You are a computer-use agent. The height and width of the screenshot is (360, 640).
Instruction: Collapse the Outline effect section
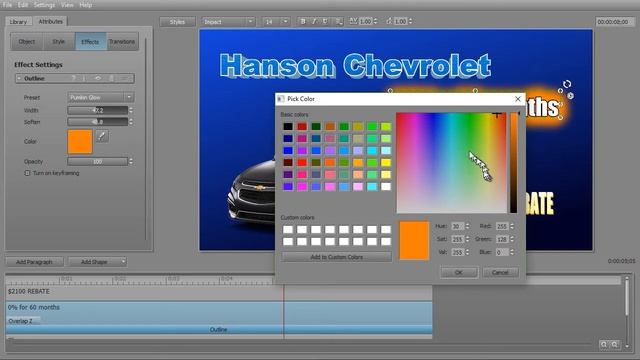pos(19,78)
